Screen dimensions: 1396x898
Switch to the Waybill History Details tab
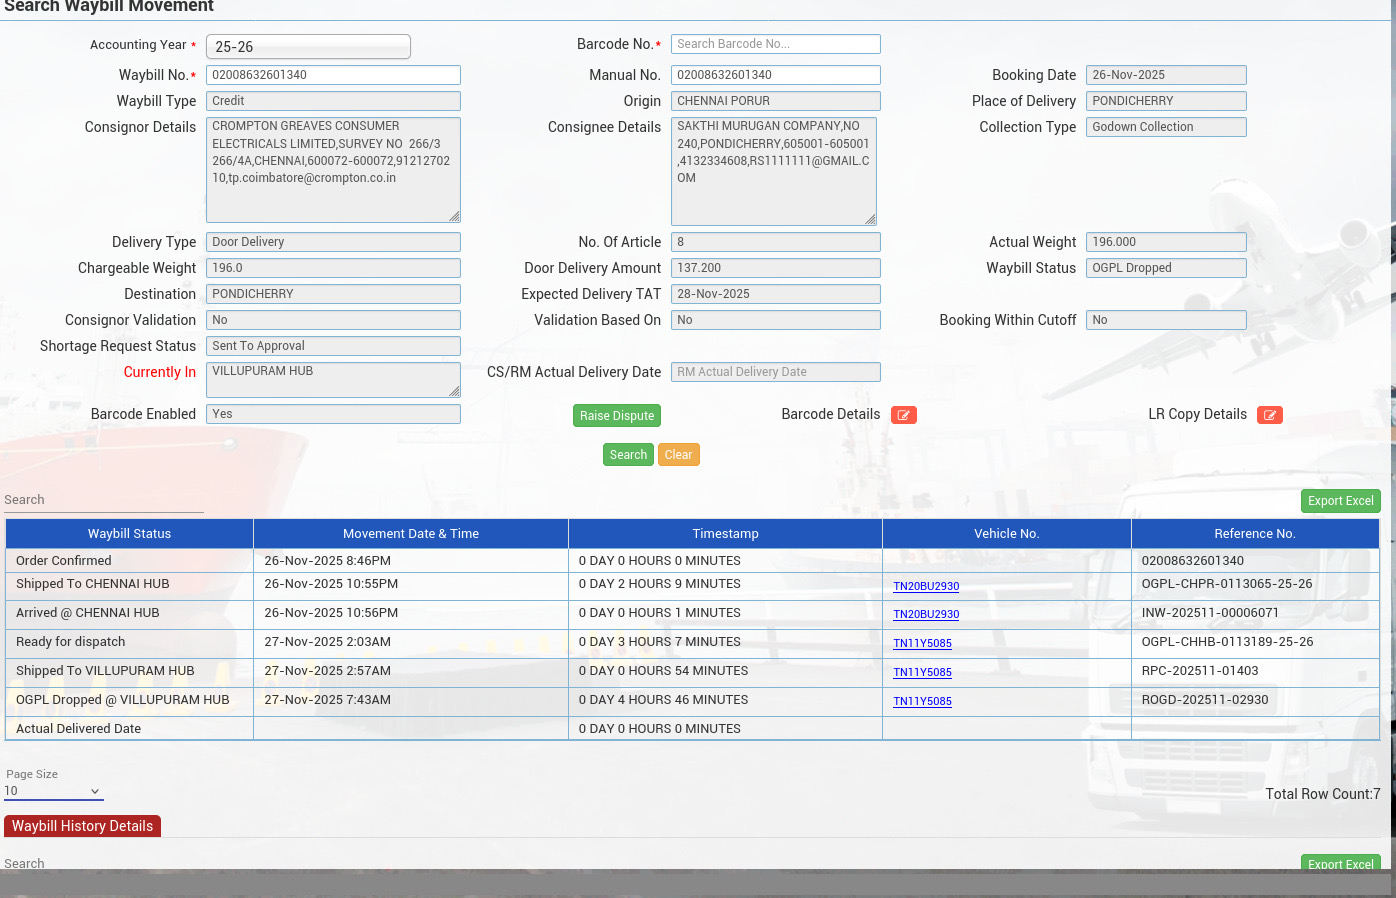pyautogui.click(x=82, y=826)
